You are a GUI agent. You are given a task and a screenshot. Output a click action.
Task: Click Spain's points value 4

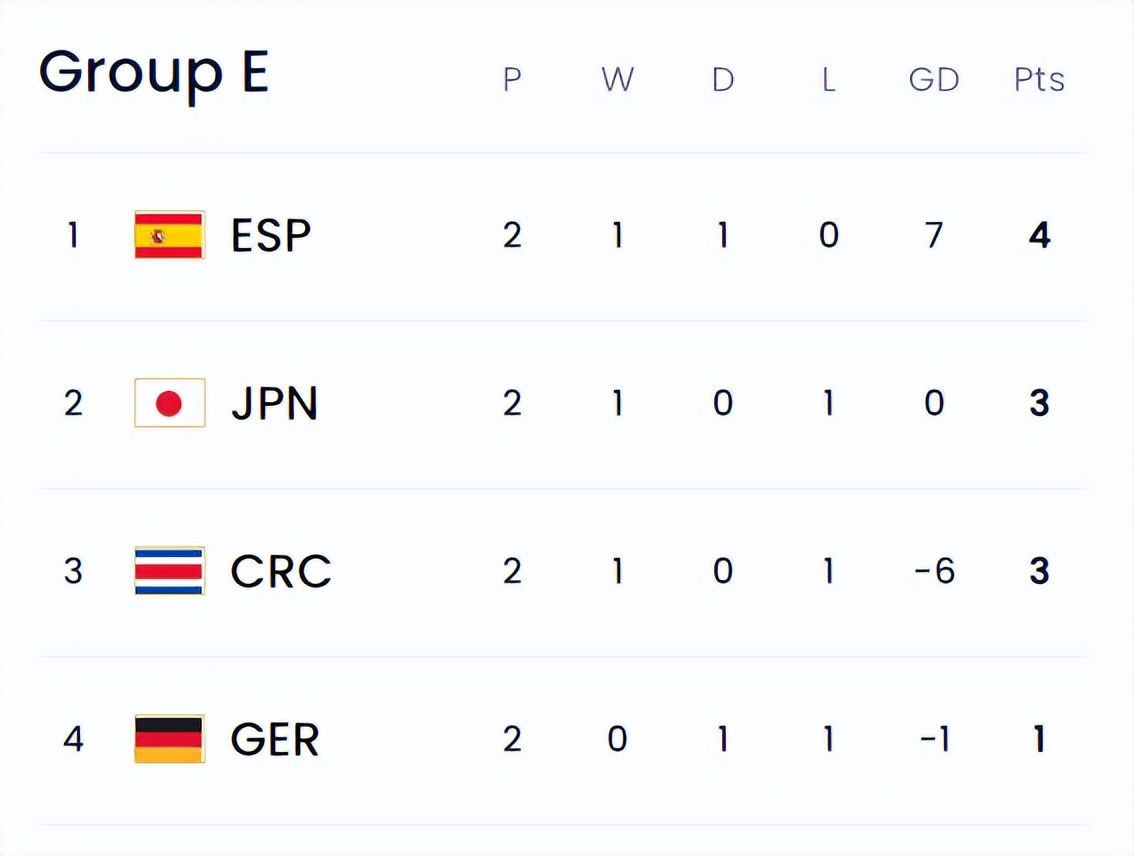click(x=1039, y=236)
